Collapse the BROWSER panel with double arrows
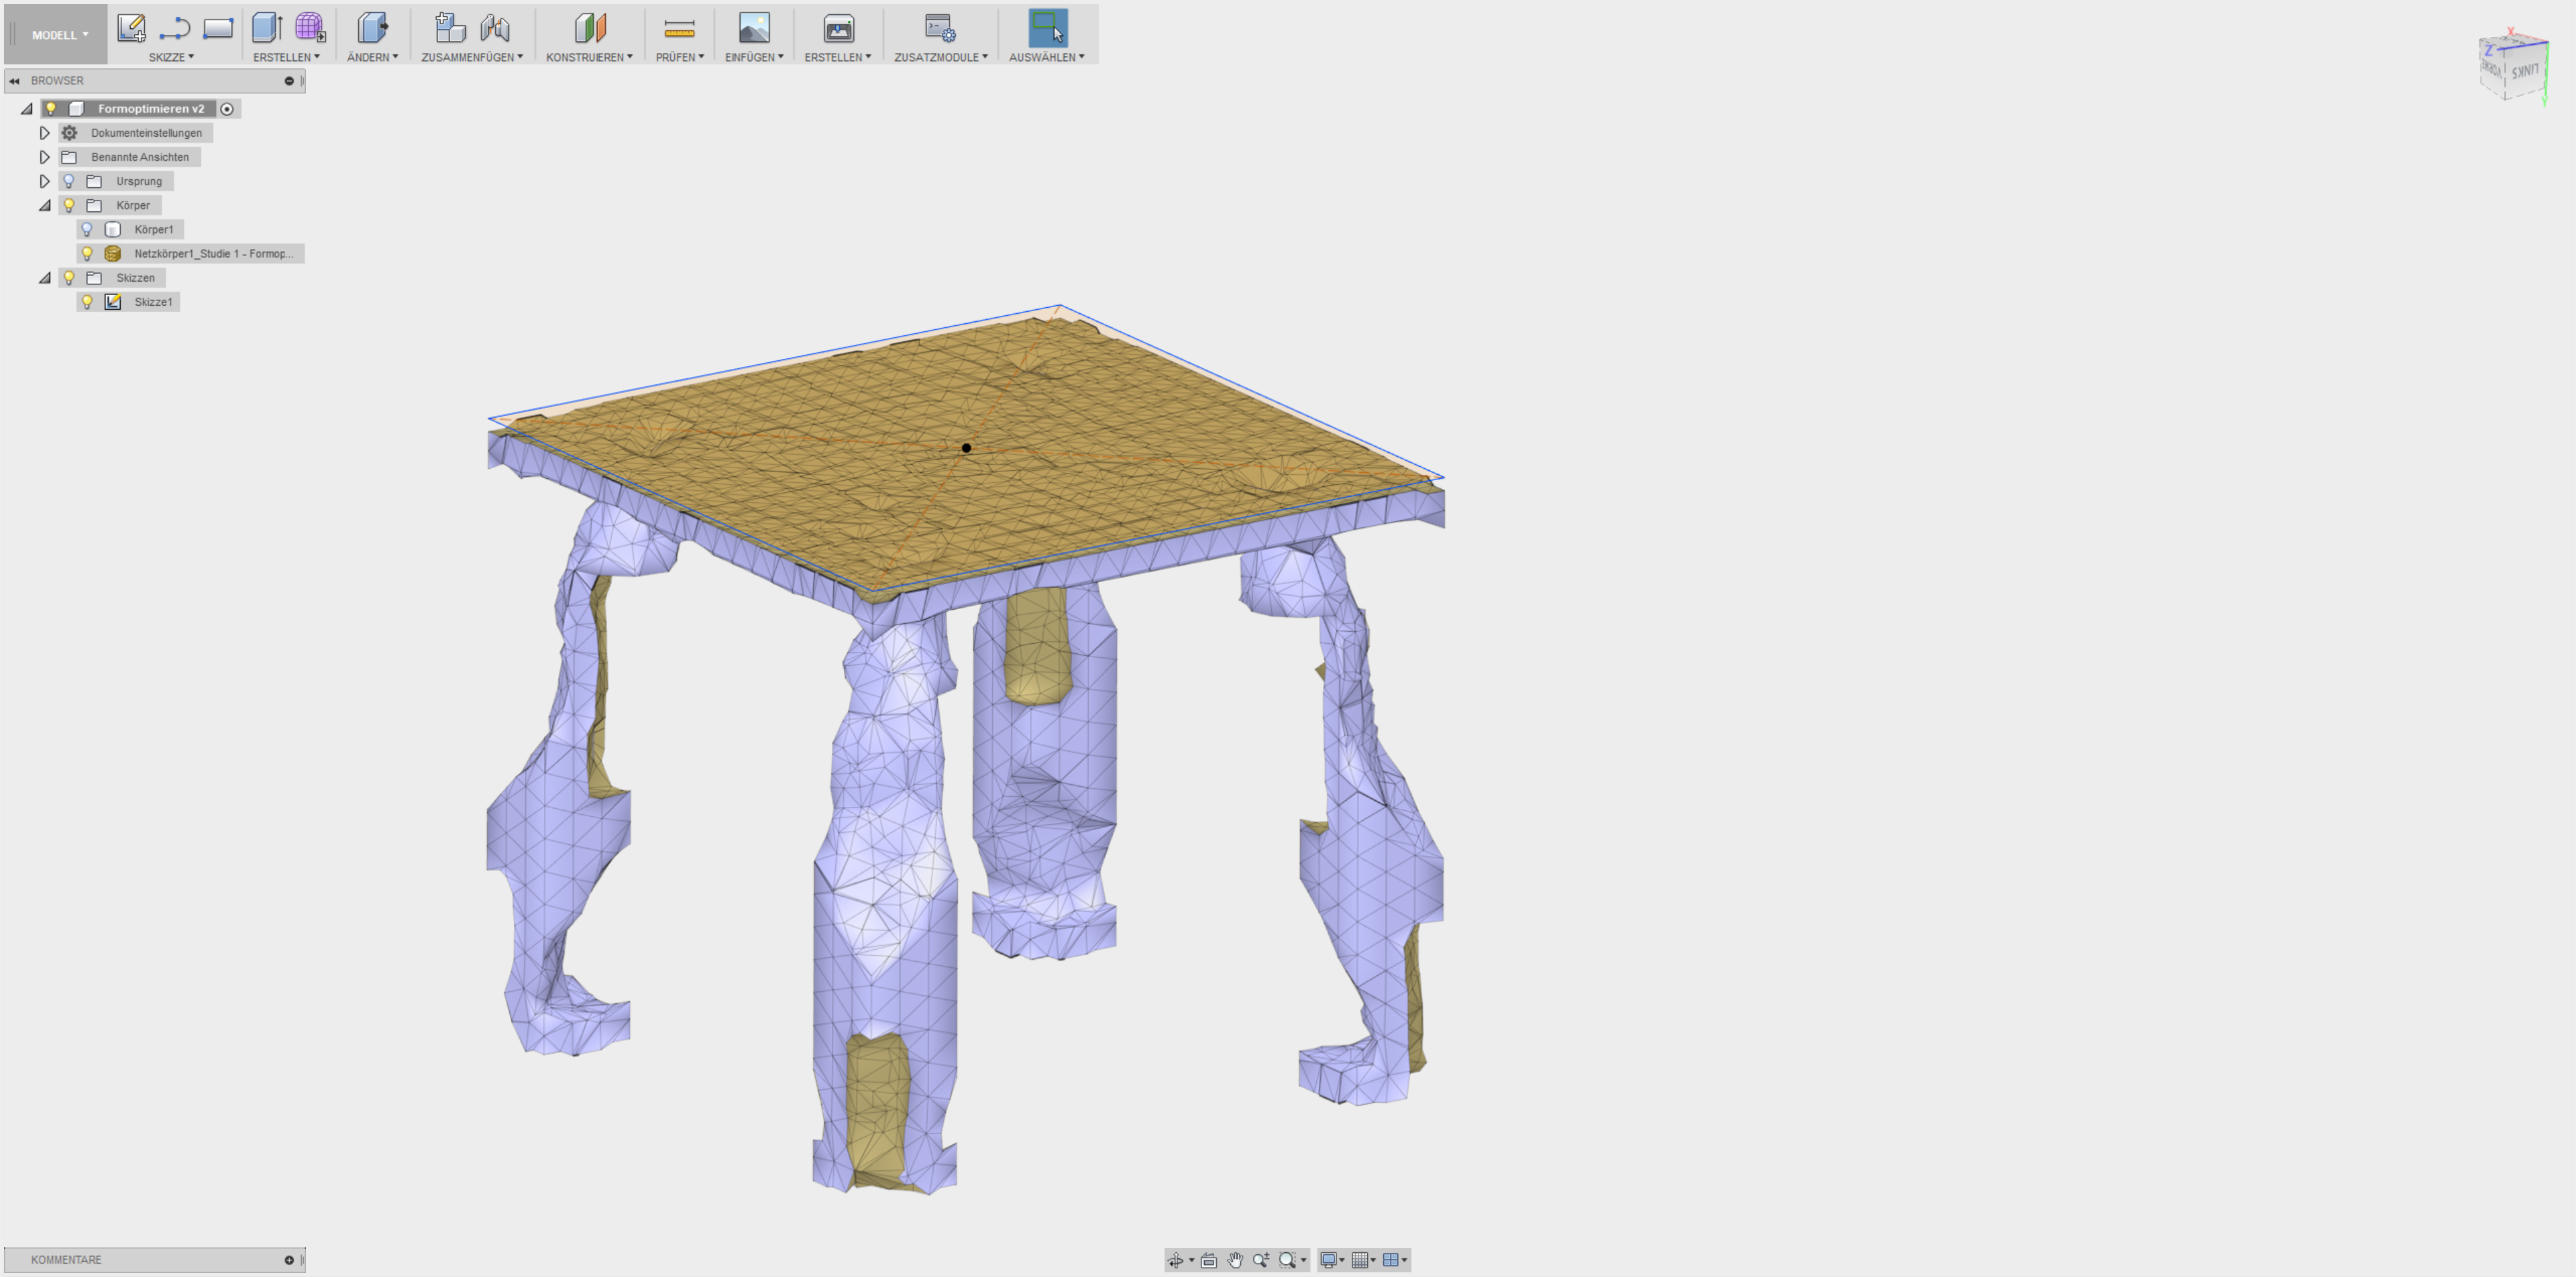 click(14, 81)
